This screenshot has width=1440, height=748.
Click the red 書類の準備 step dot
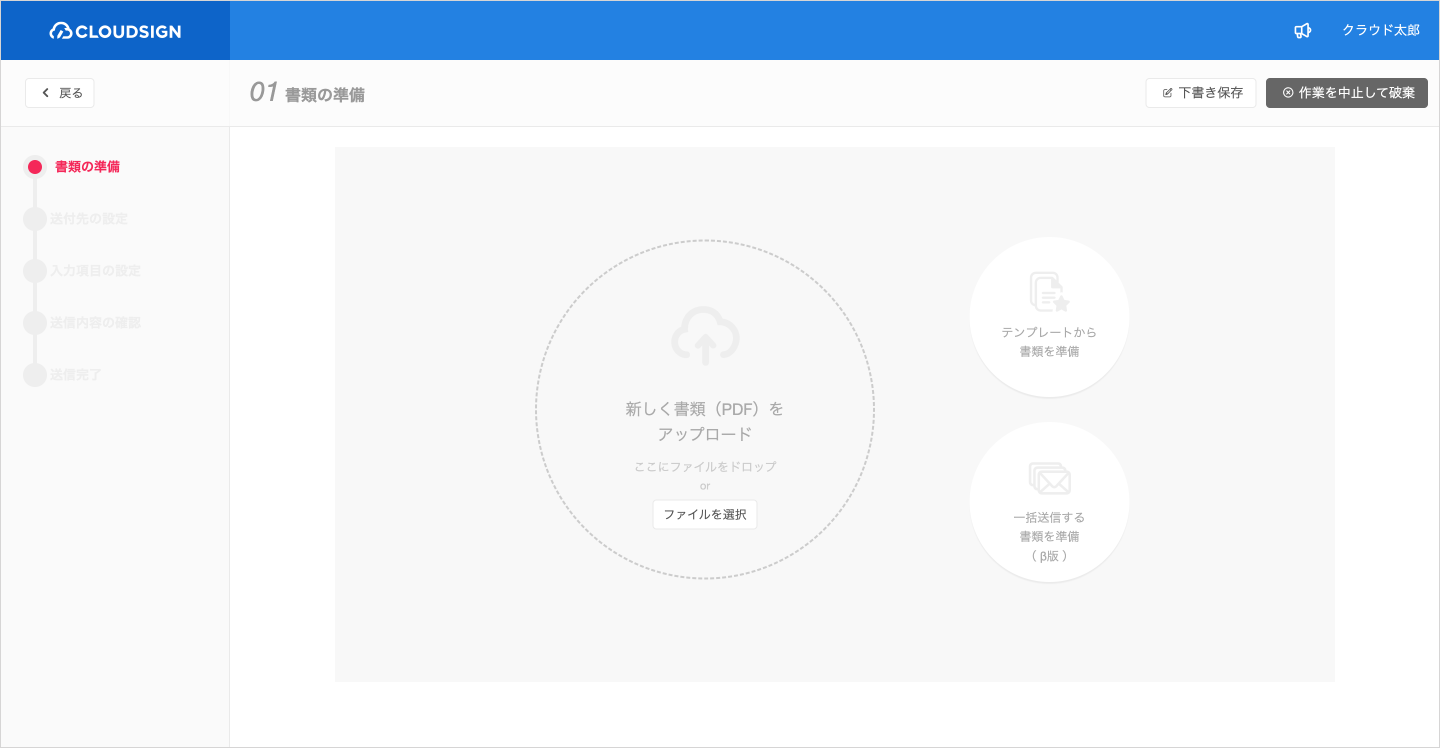(x=35, y=167)
